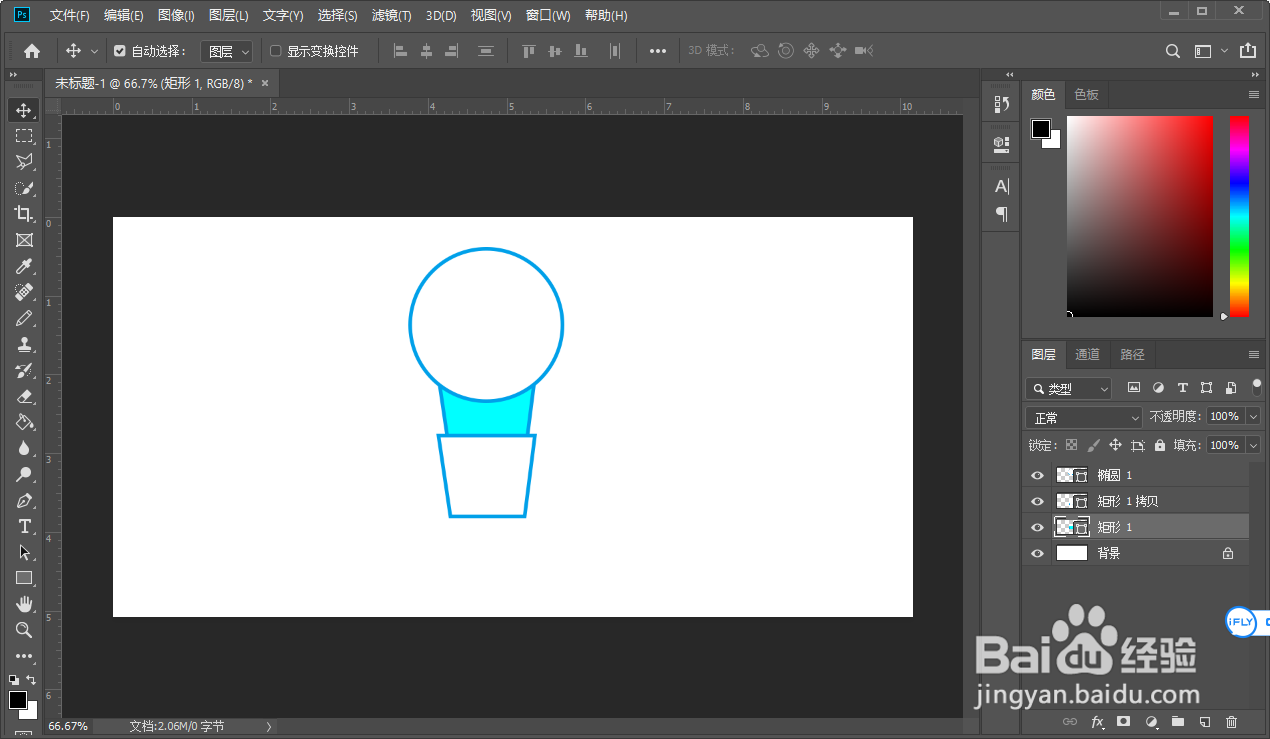The width and height of the screenshot is (1270, 739).
Task: Switch to the 通道 tab
Action: click(1087, 354)
